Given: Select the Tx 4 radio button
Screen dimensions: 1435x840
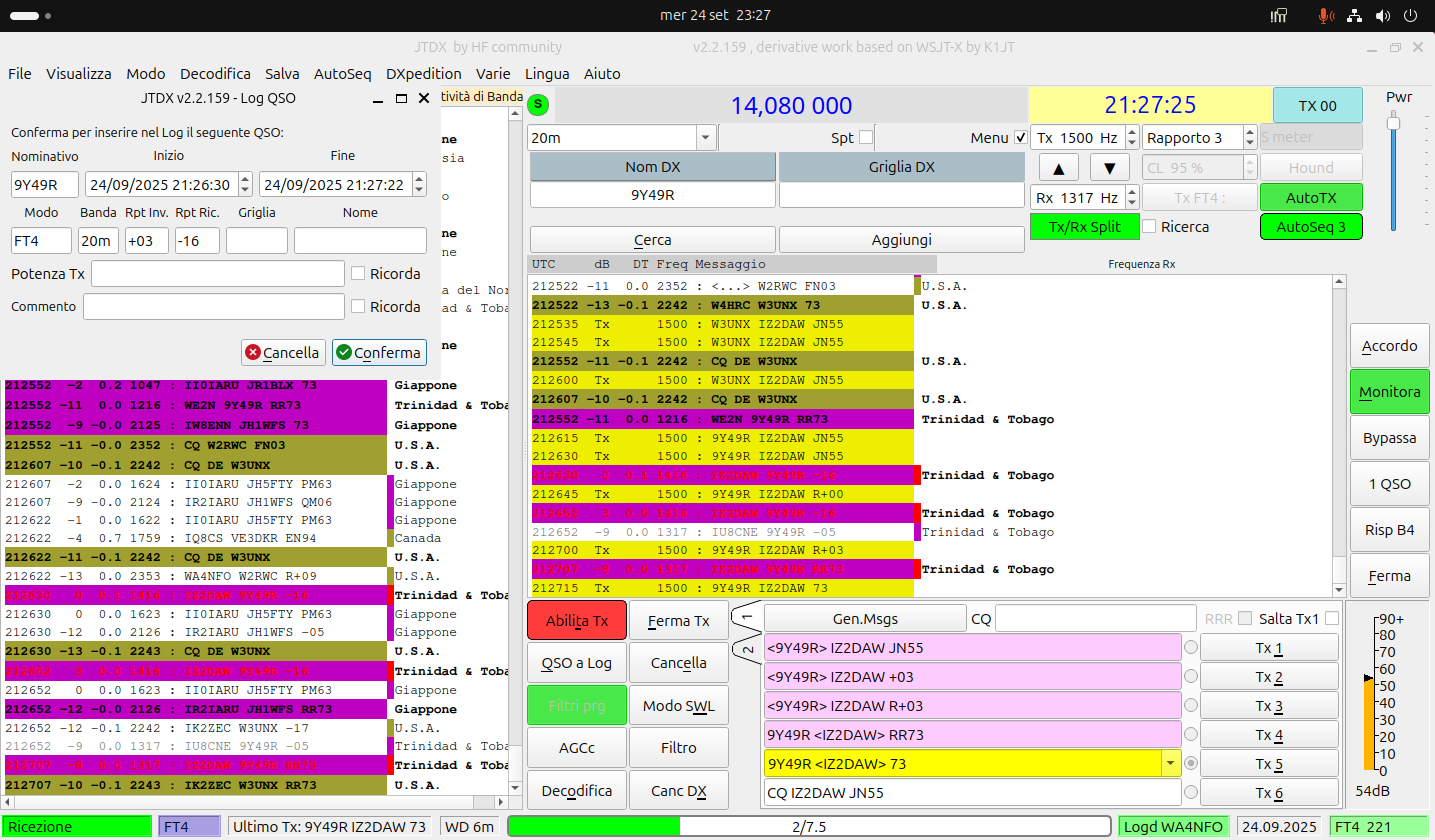Looking at the screenshot, I should pos(1190,734).
